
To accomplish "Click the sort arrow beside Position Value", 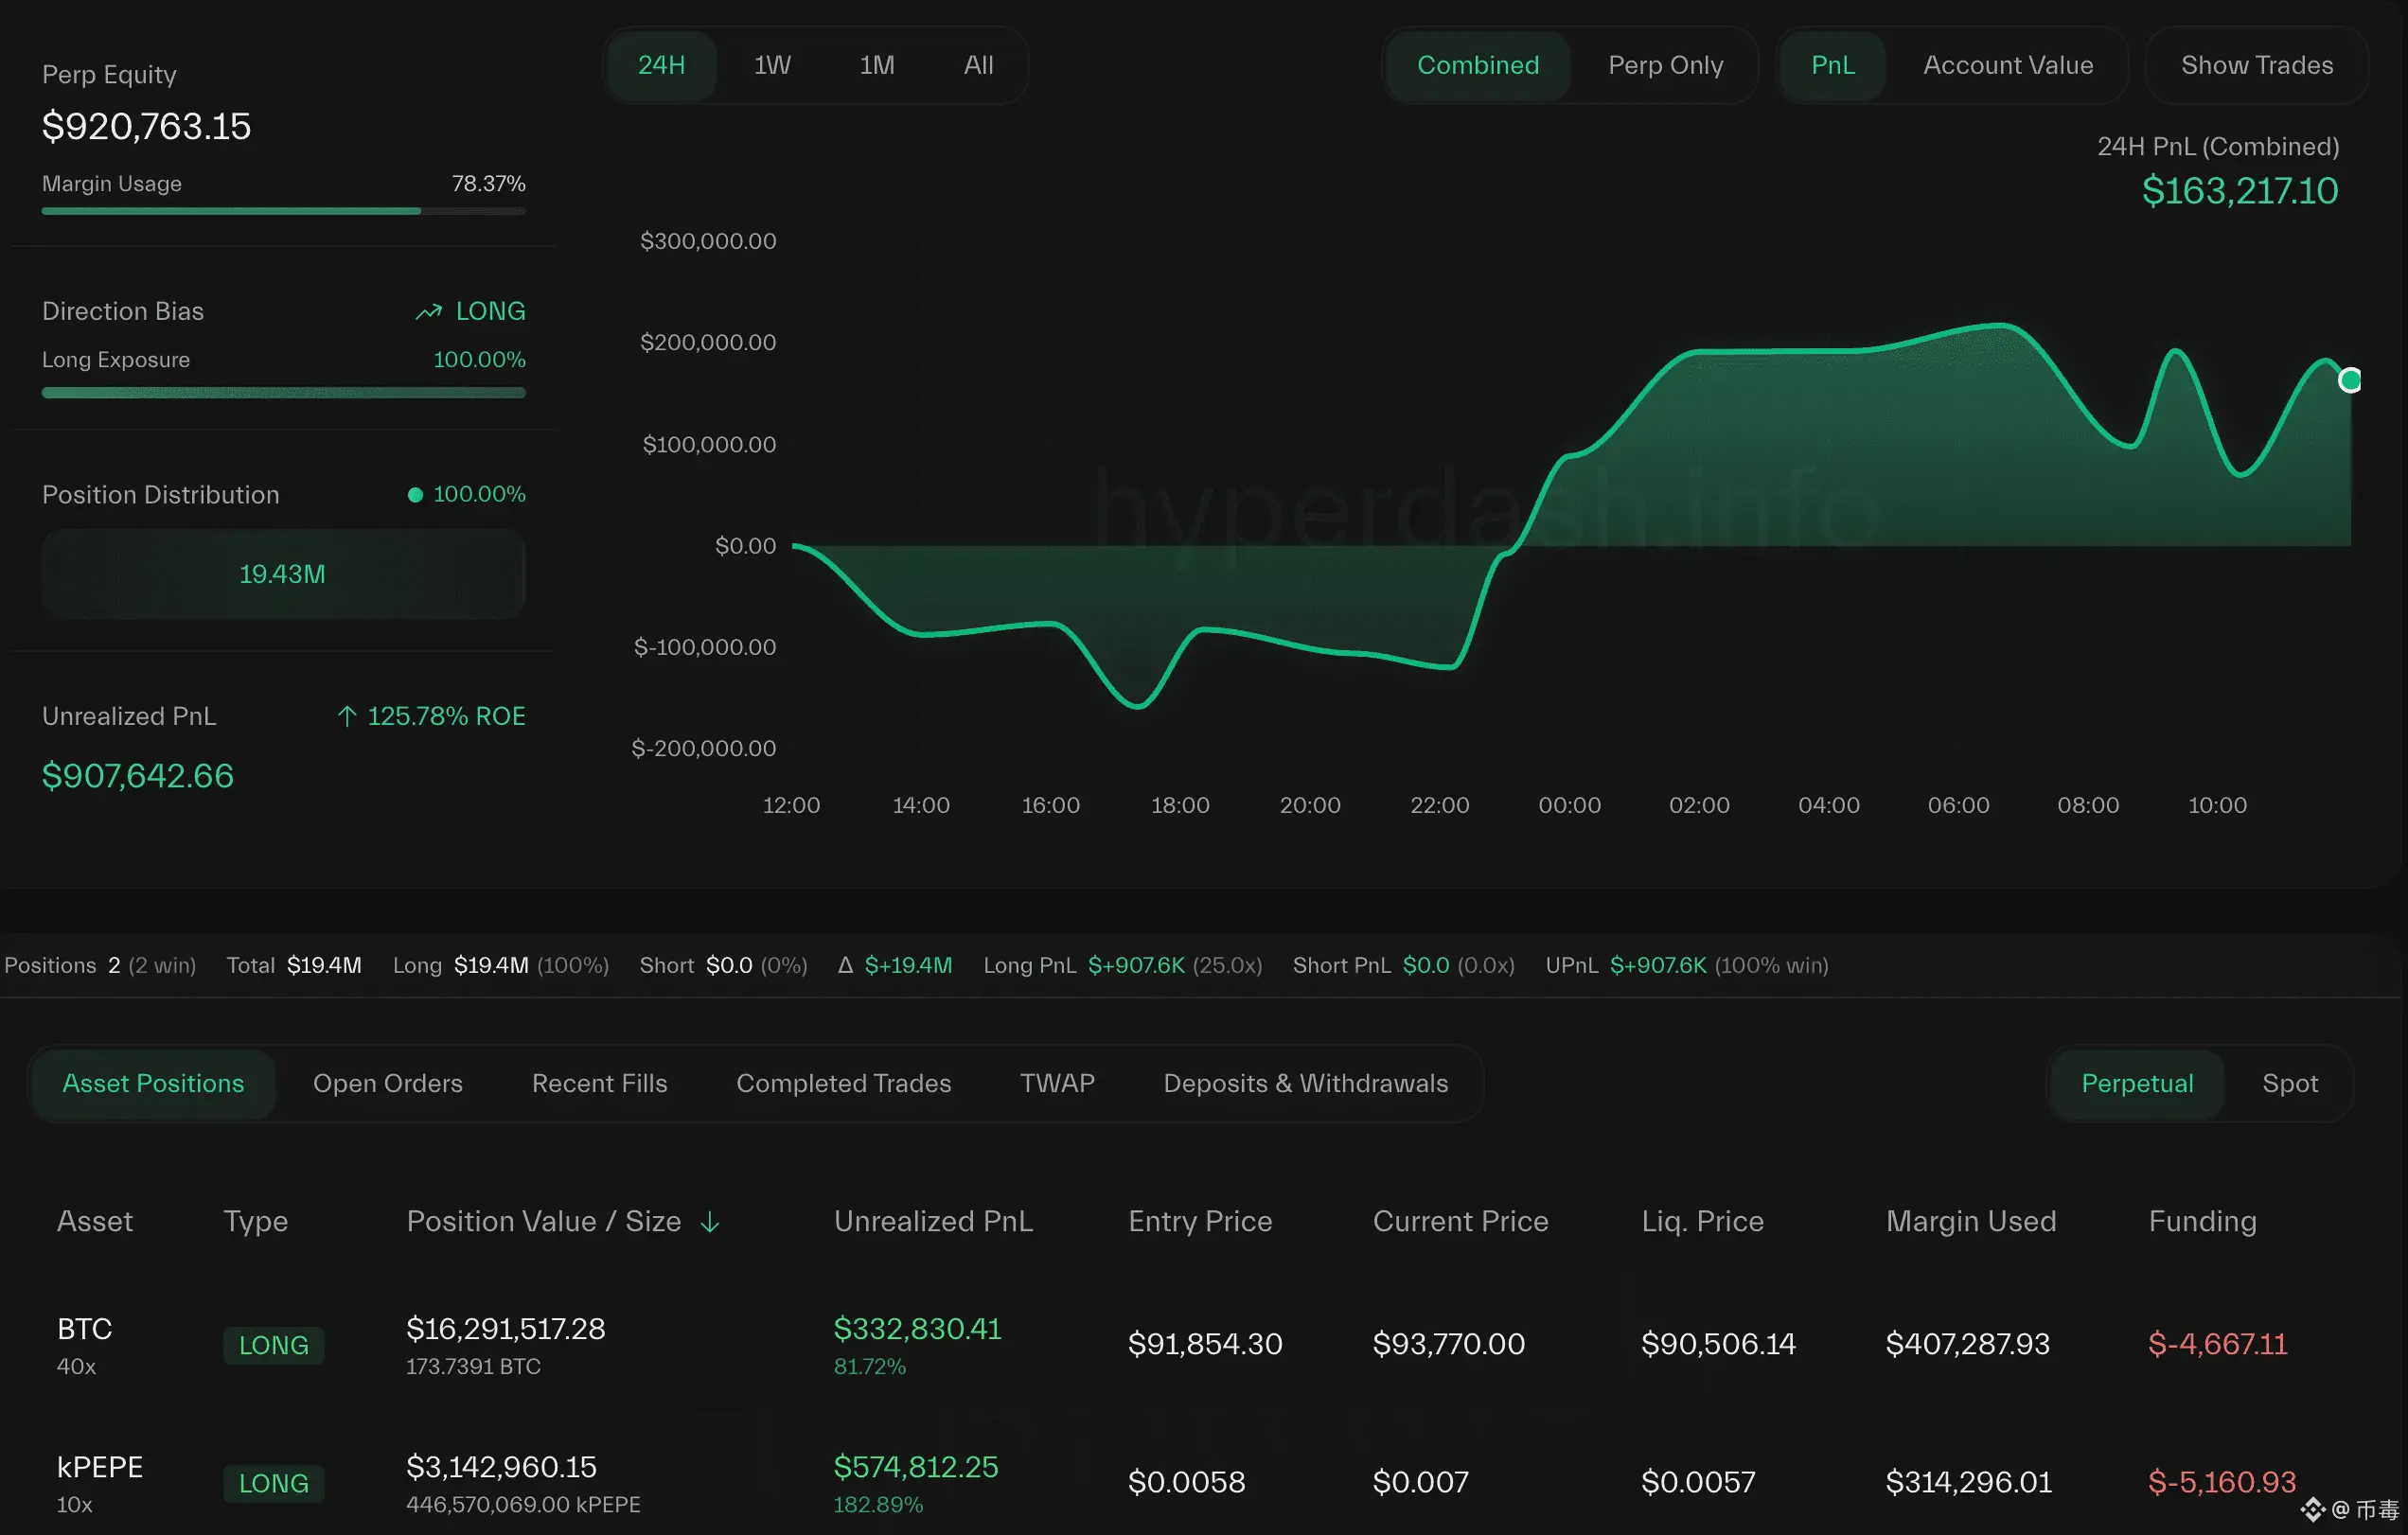I will coord(709,1222).
